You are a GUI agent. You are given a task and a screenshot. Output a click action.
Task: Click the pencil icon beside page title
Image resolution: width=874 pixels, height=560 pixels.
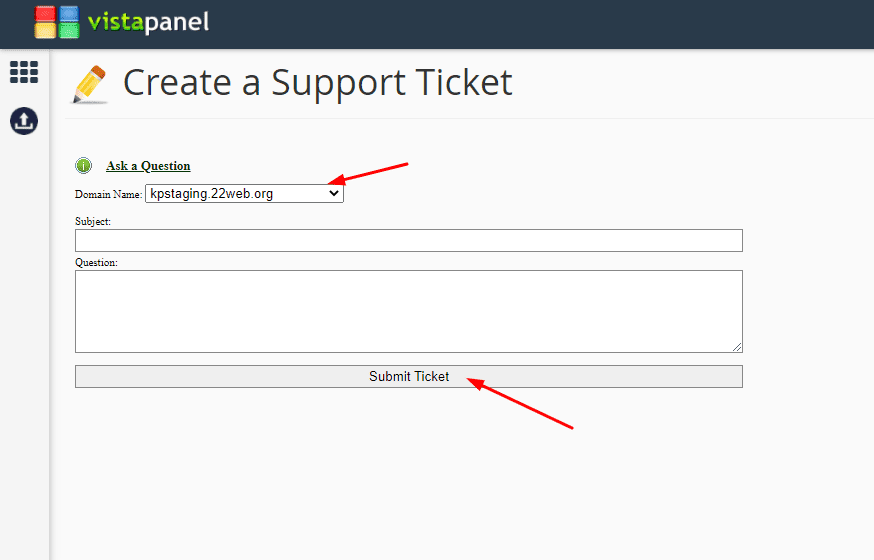coord(90,84)
